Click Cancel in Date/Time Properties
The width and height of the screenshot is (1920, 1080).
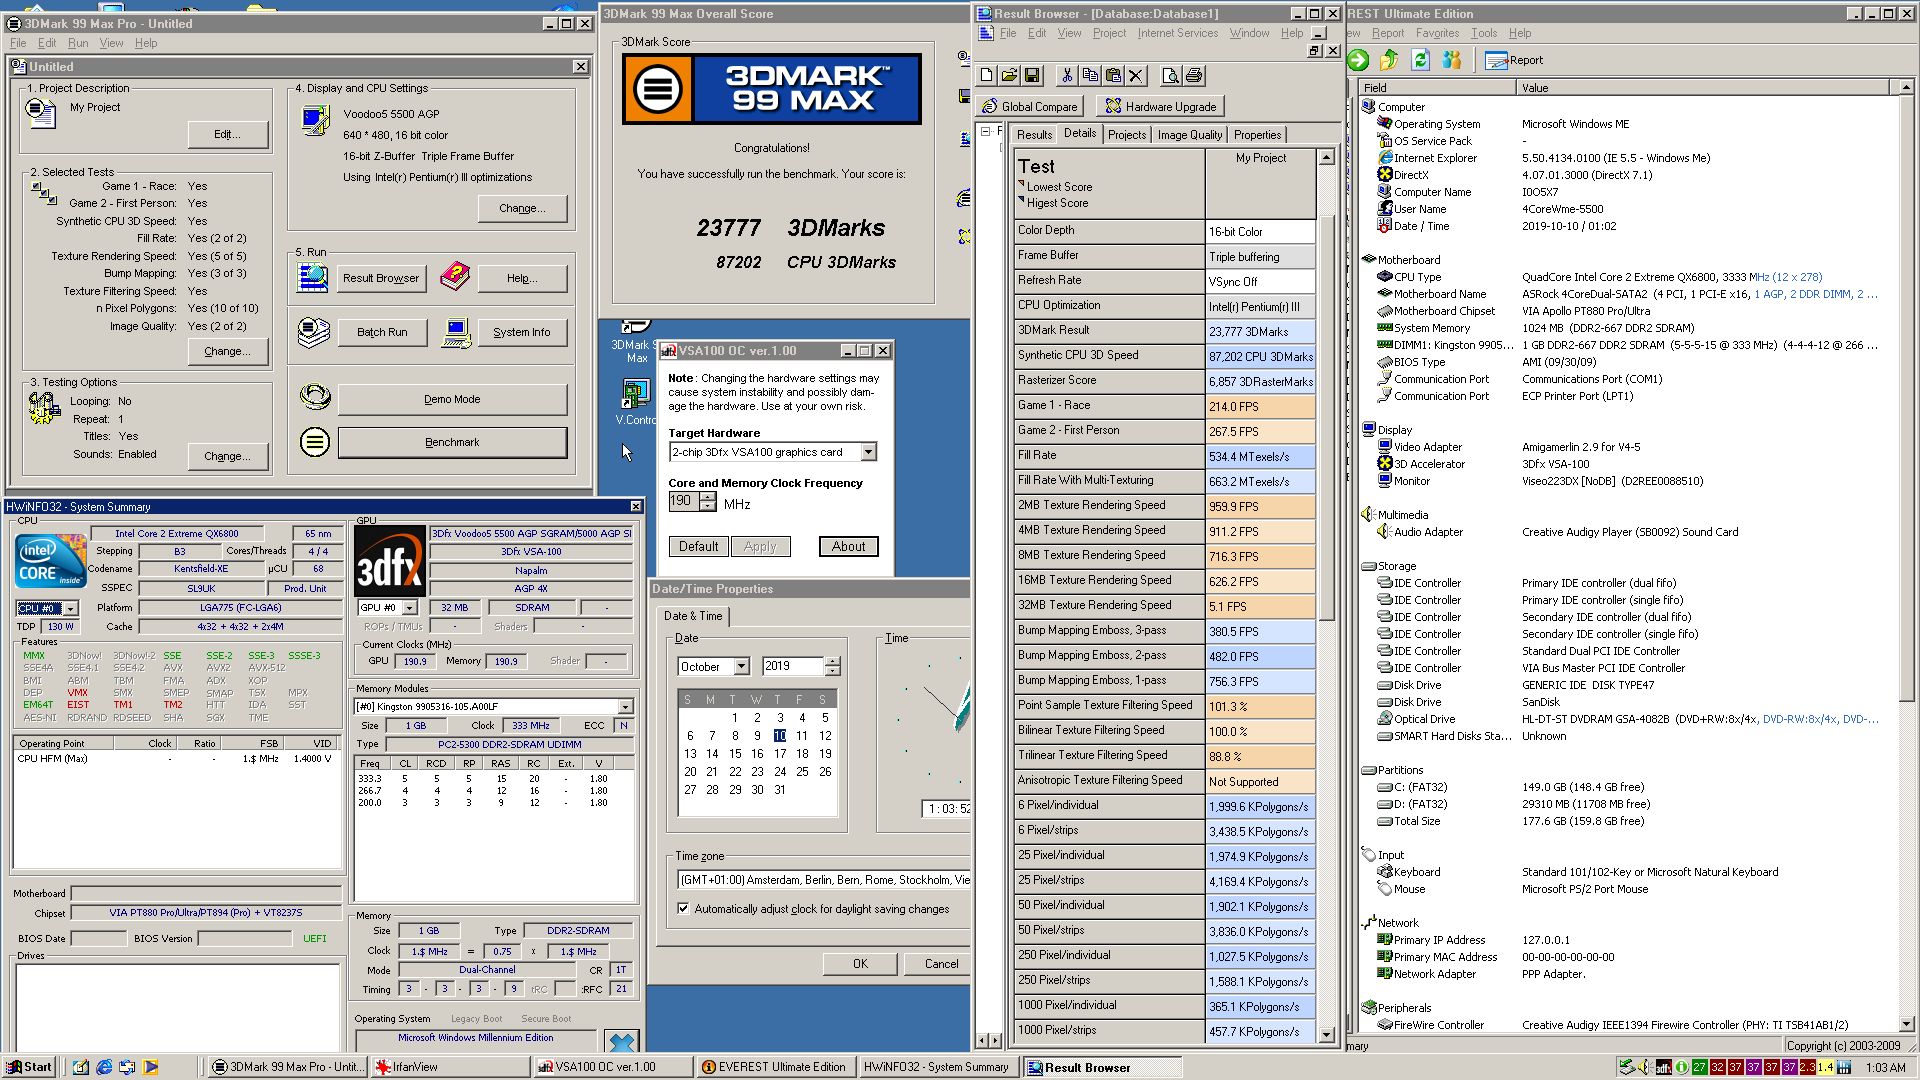point(936,963)
